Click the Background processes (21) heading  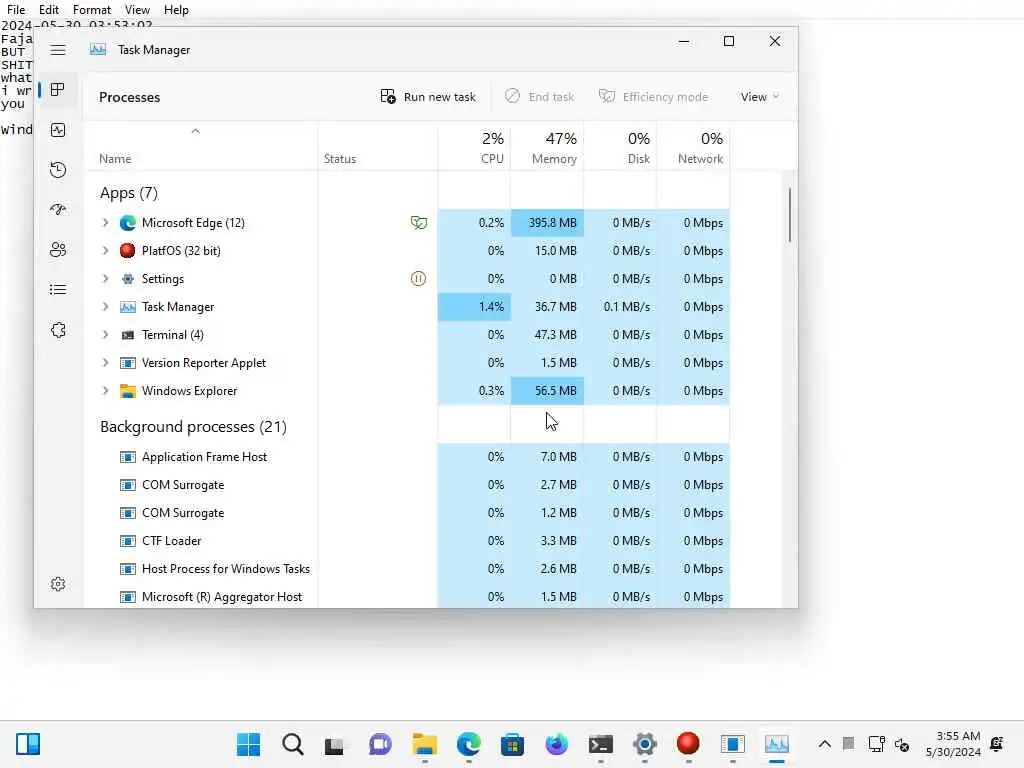tap(193, 427)
